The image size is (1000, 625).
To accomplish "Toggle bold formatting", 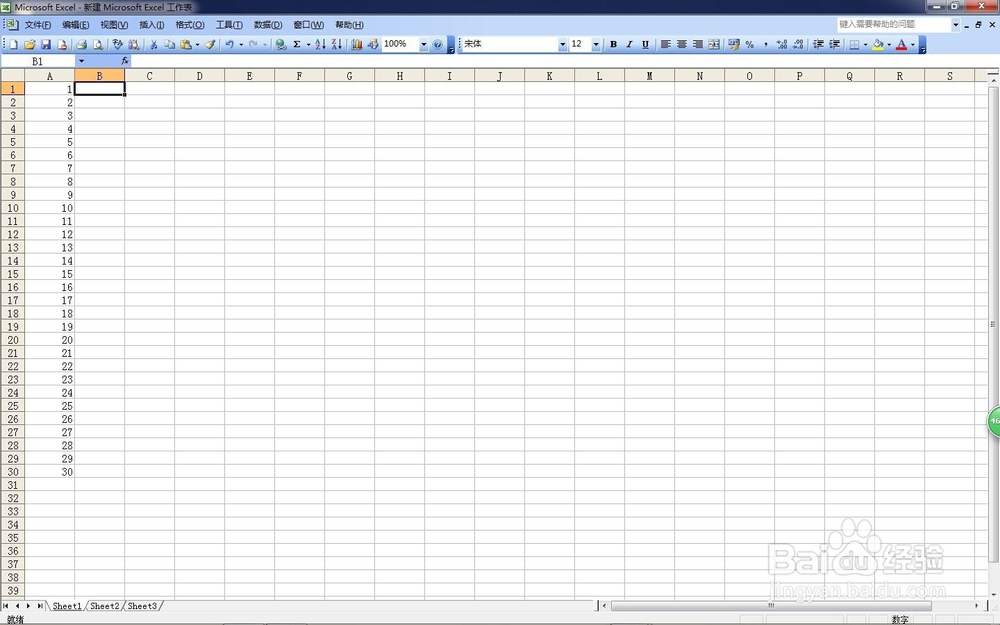I will point(613,44).
